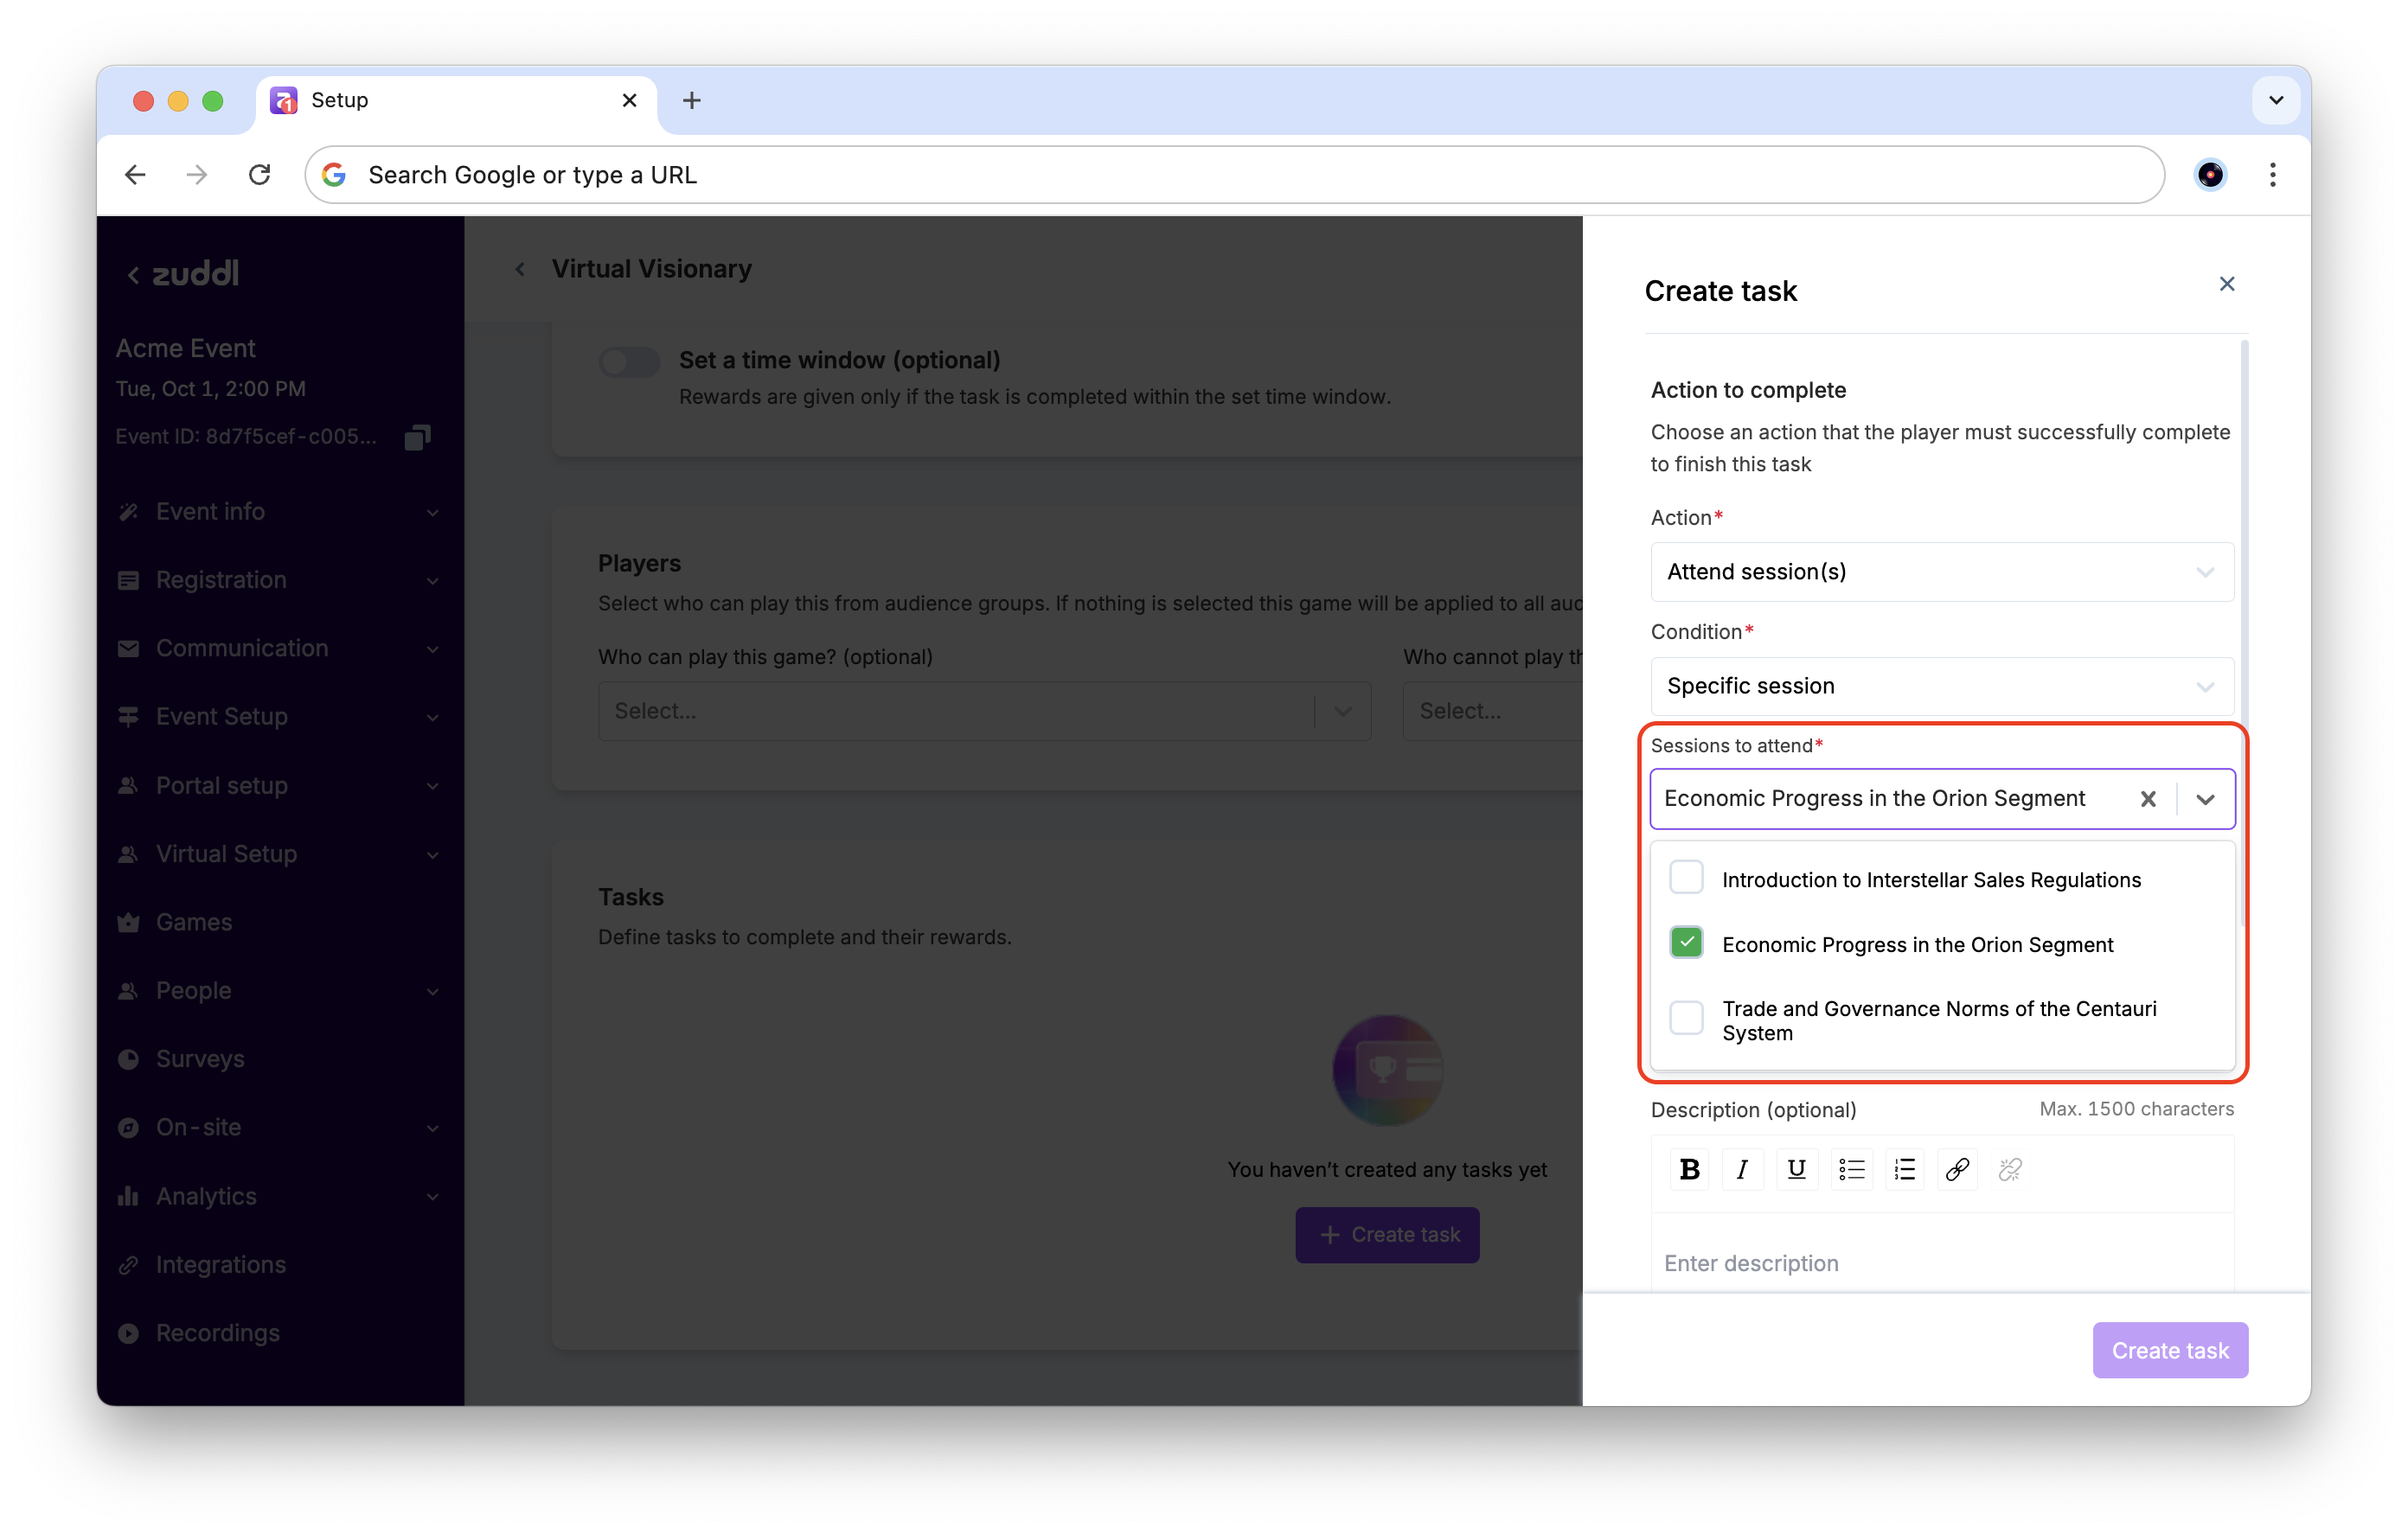Copy the Event ID to clipboard
This screenshot has height=1534, width=2408.
[x=417, y=437]
